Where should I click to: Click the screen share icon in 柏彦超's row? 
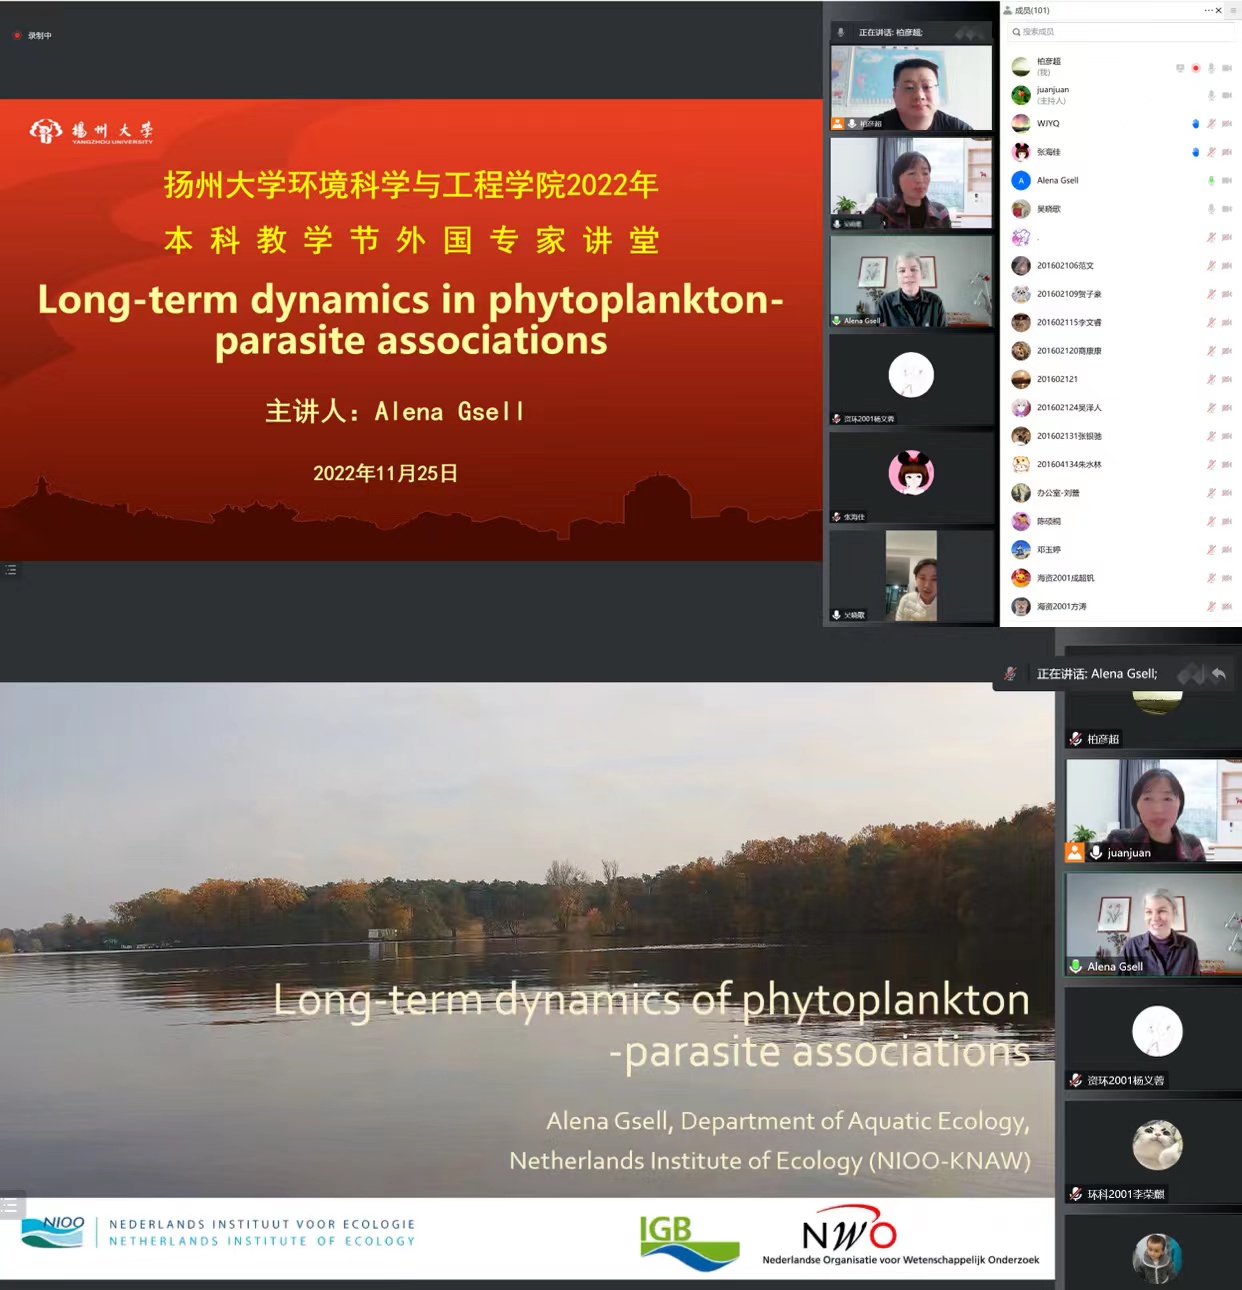(x=1180, y=68)
